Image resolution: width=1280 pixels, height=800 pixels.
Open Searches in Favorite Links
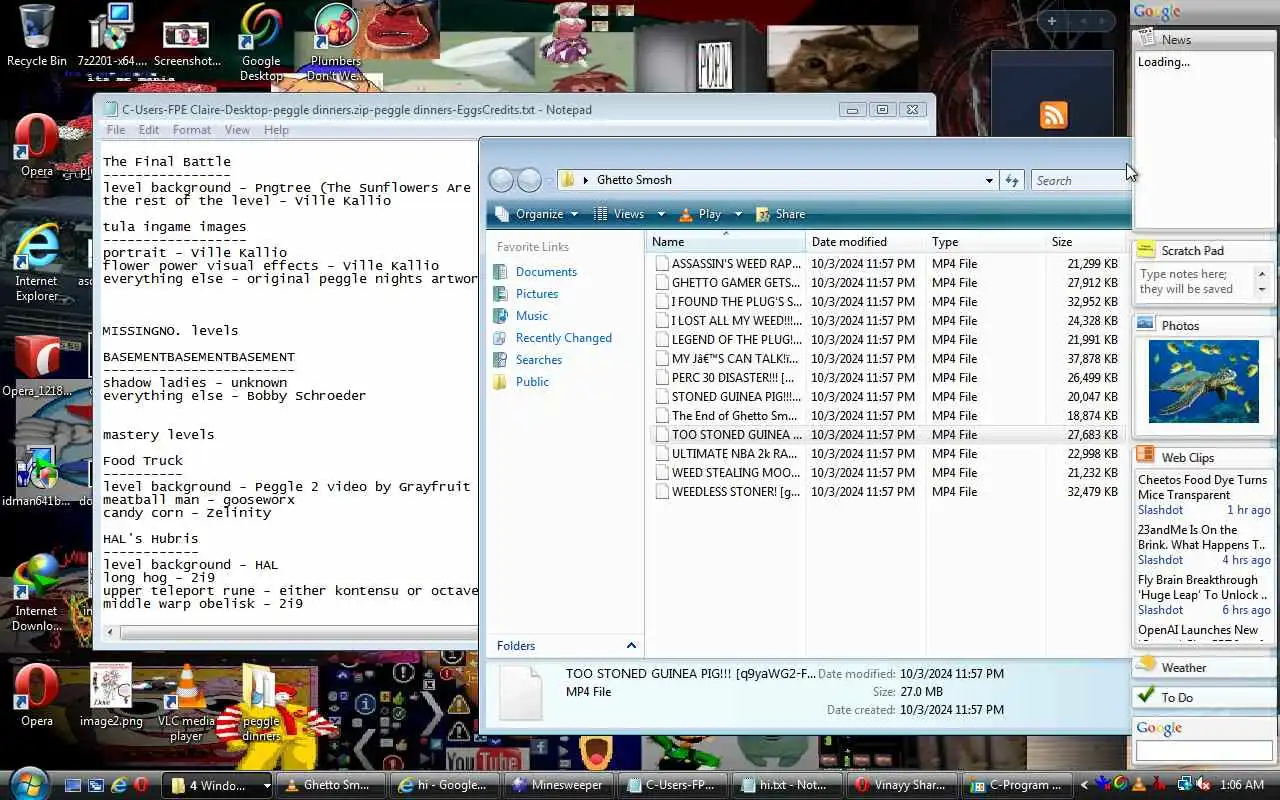539,360
